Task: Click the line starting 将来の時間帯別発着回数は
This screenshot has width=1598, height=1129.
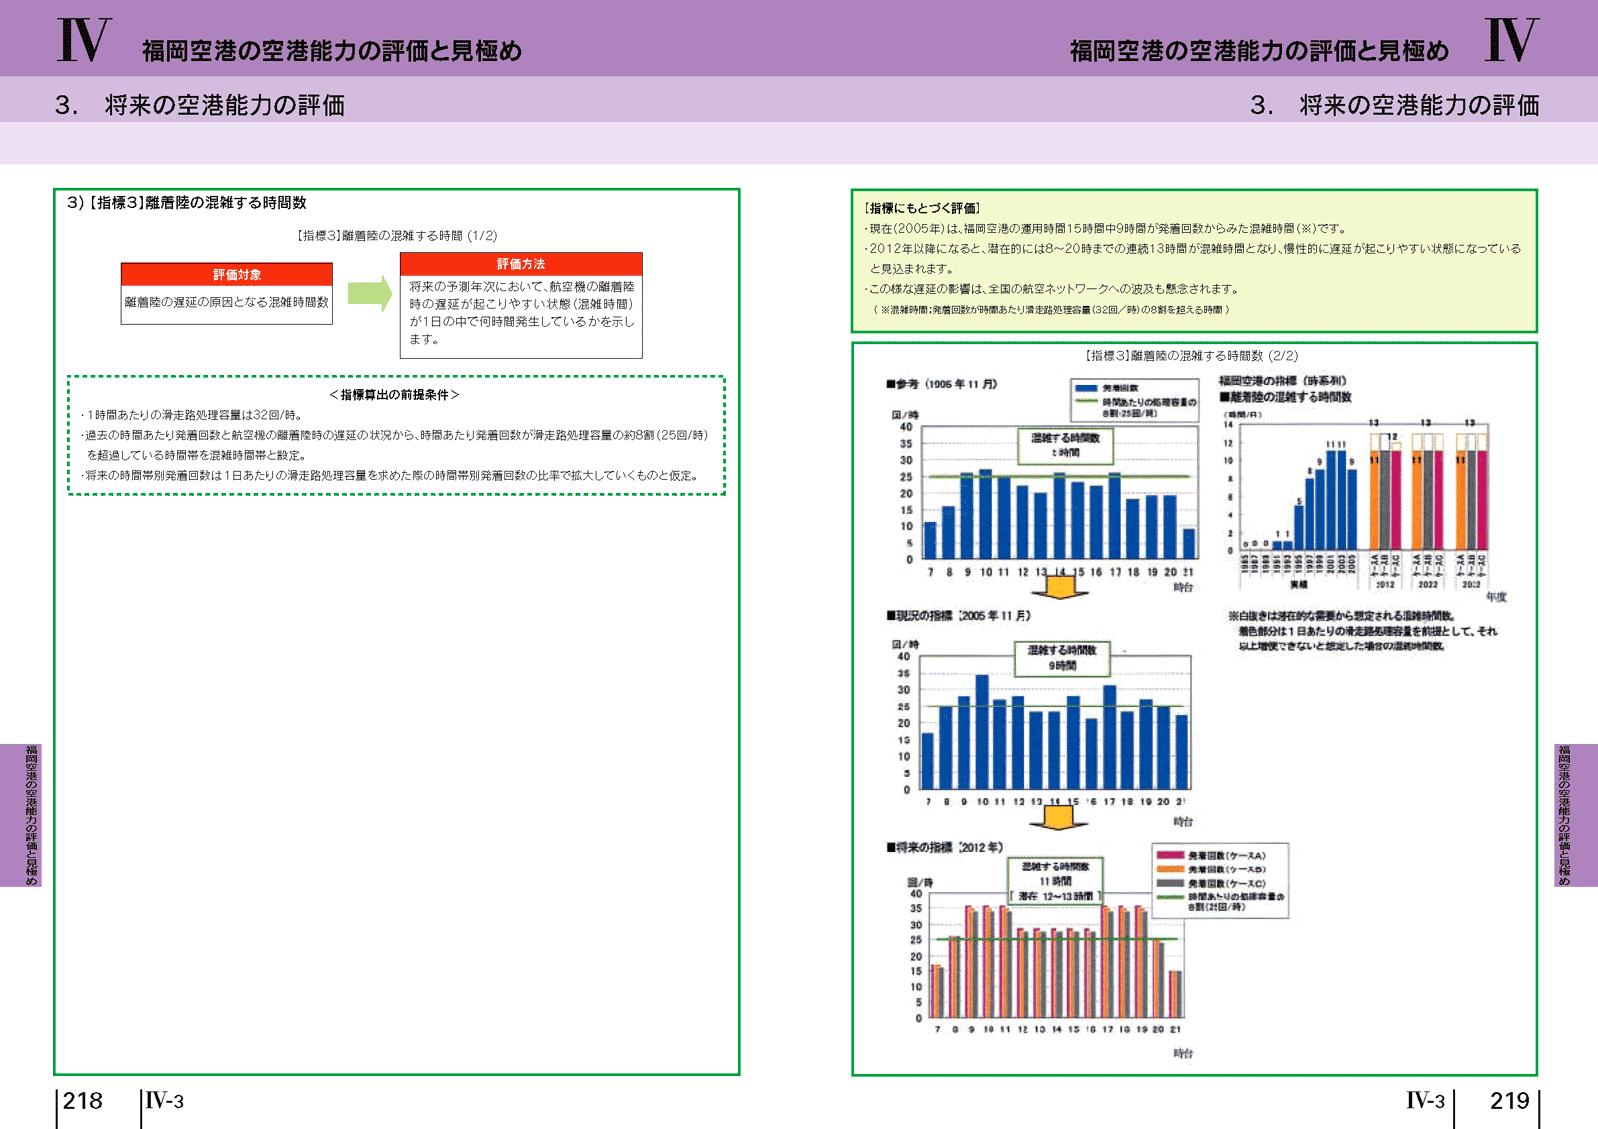Action: click(x=392, y=476)
